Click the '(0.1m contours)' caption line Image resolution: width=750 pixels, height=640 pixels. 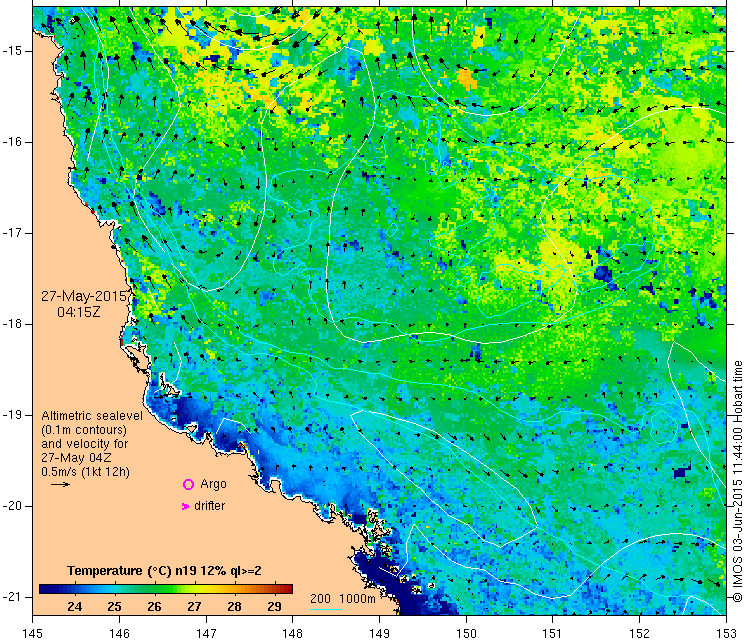tap(84, 430)
